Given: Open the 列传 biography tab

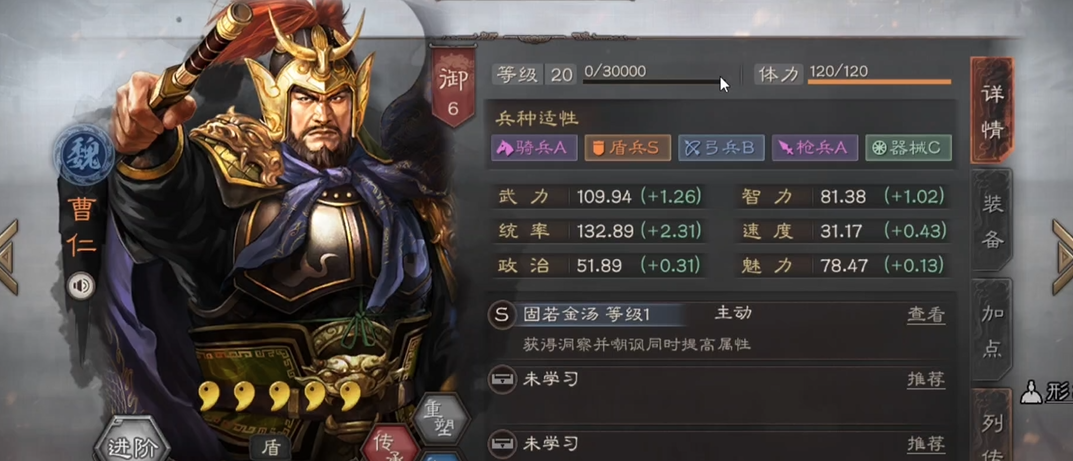Looking at the screenshot, I should click(992, 425).
